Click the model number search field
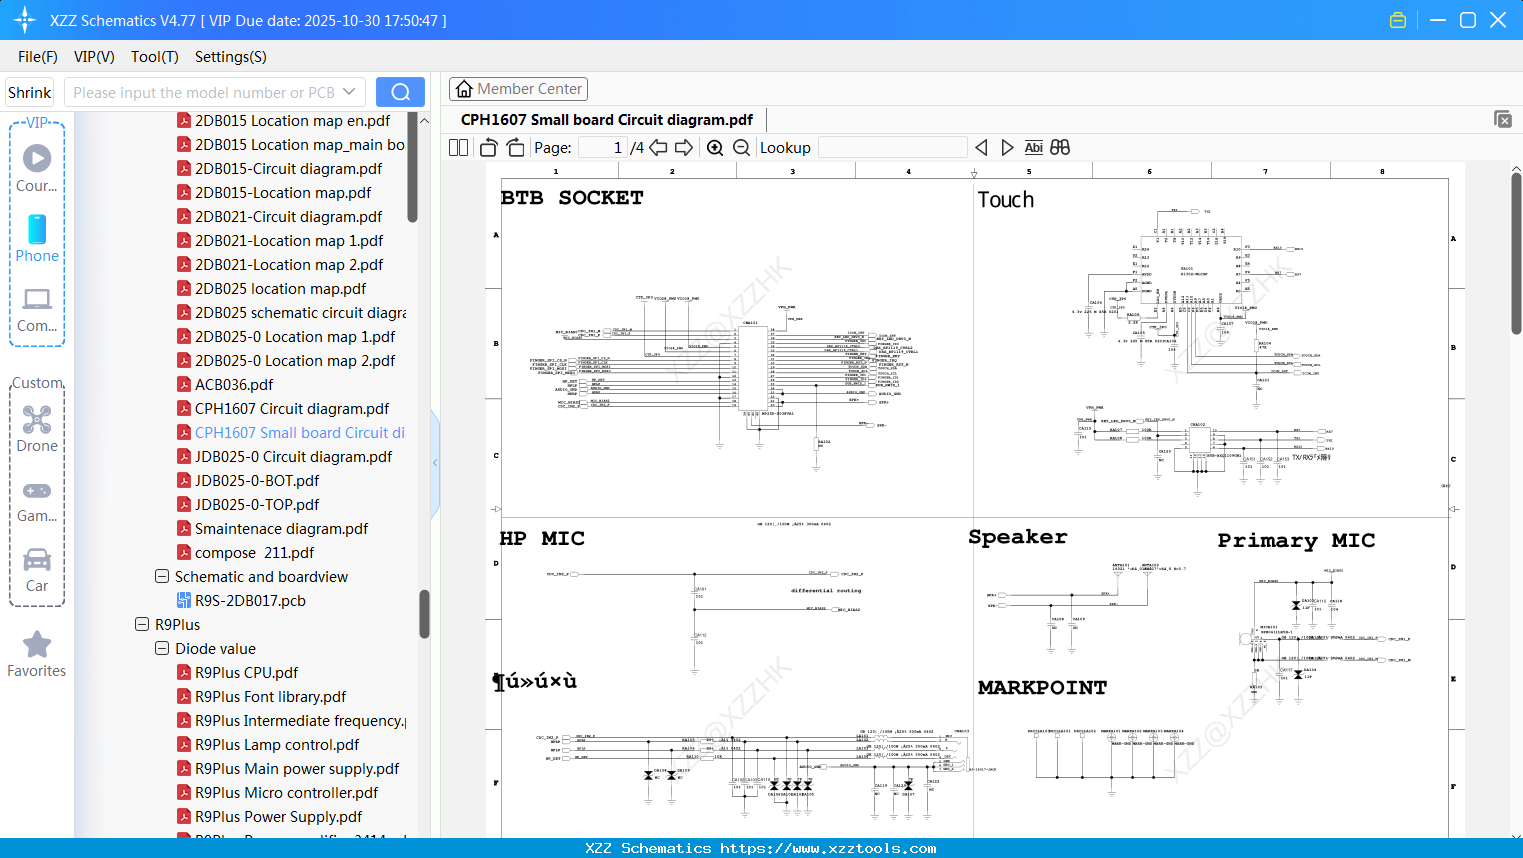The width and height of the screenshot is (1523, 858). 203,92
